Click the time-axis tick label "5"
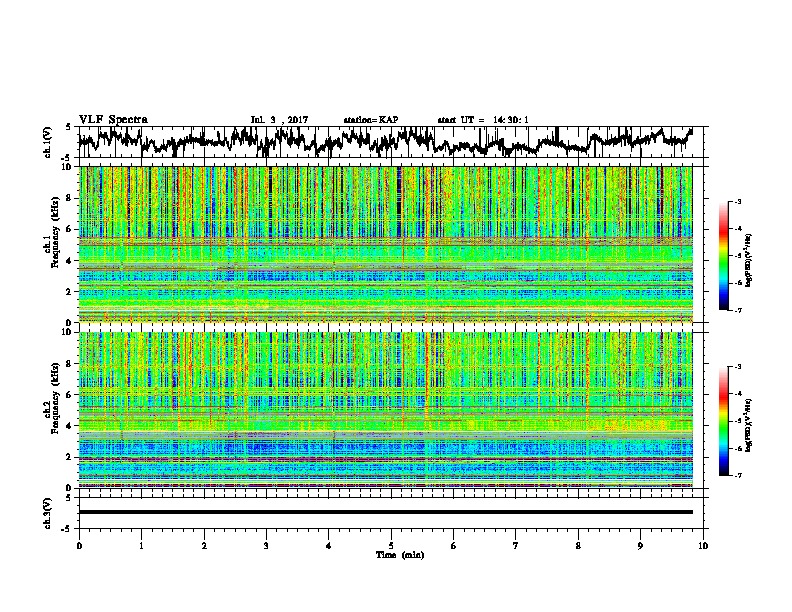Screen dimensions: 792x612 tap(391, 545)
